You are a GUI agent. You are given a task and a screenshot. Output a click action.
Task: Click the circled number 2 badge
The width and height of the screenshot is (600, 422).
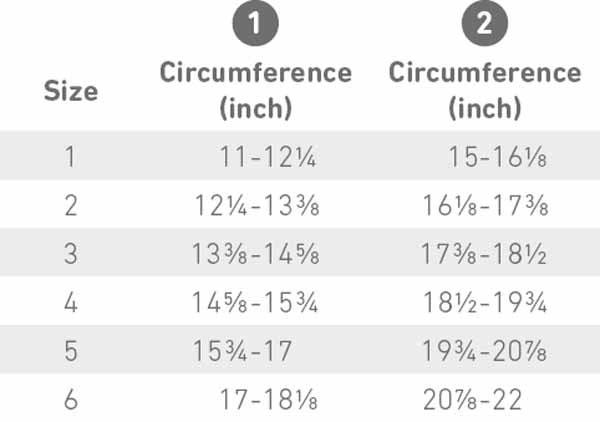coord(485,23)
